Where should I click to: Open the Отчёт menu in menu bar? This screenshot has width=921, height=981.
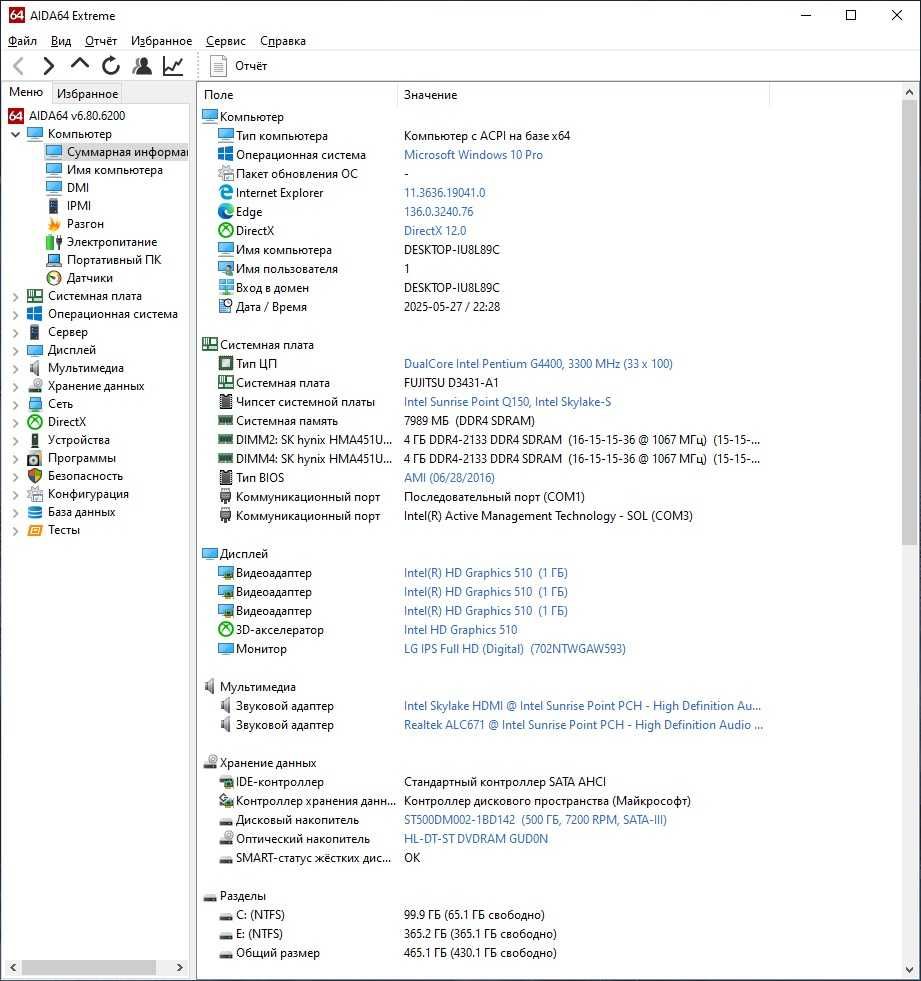click(x=101, y=41)
